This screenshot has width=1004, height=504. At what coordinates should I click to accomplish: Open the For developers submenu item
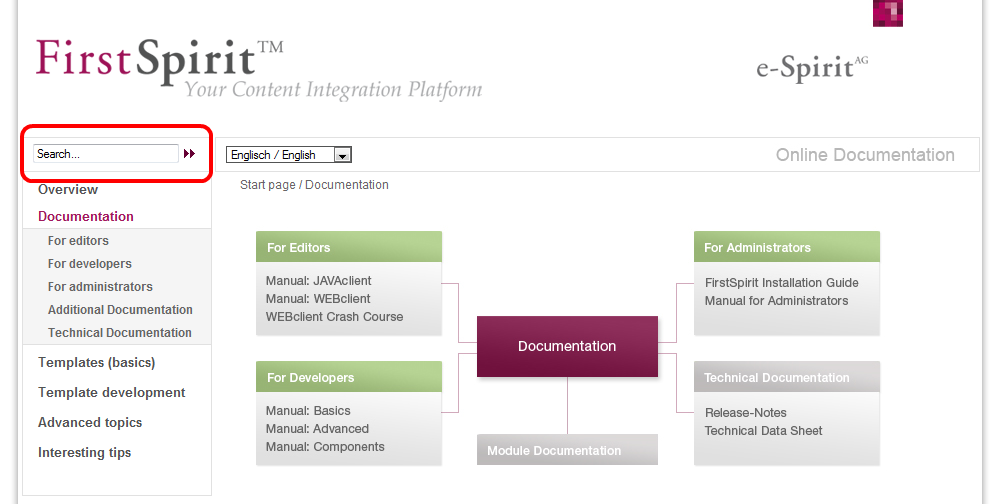click(x=90, y=264)
